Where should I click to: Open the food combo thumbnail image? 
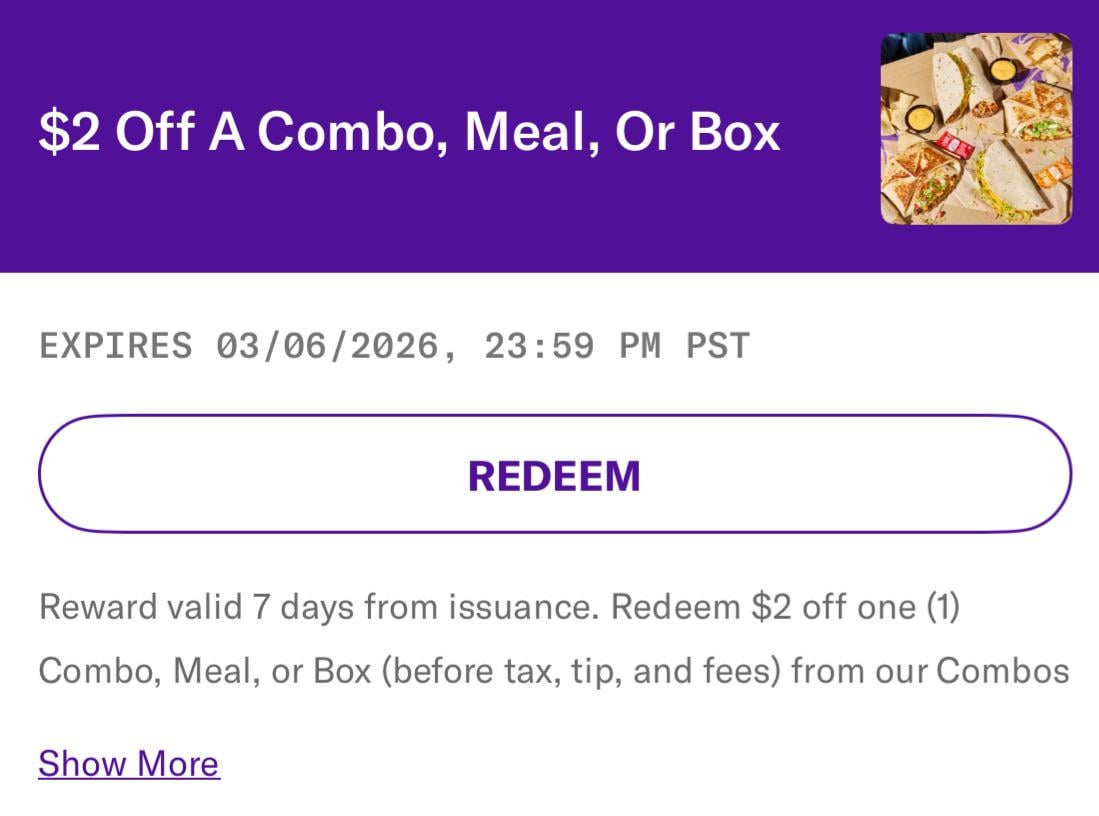point(976,129)
